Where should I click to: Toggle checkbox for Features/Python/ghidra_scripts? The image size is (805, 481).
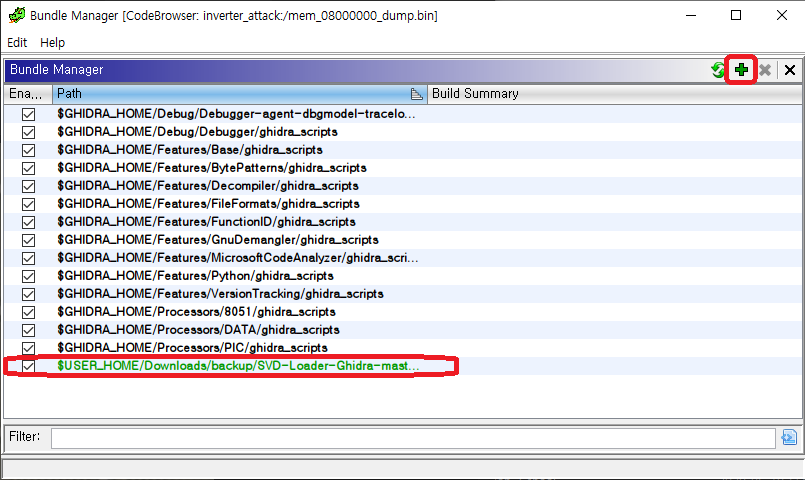(x=28, y=276)
